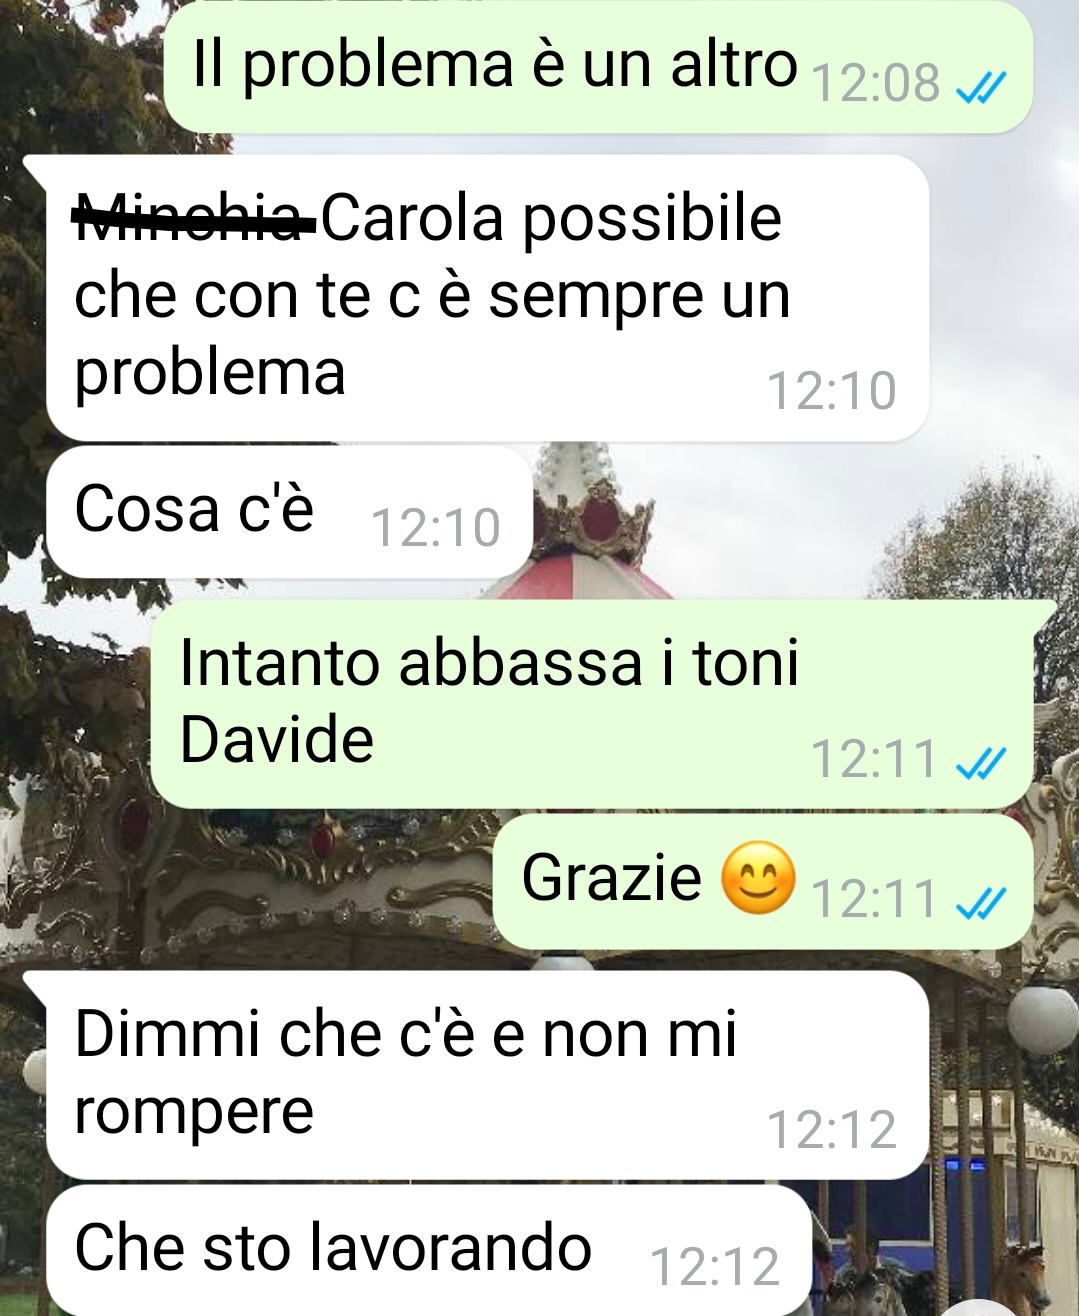Select the 'Grazie' message text
The height and width of the screenshot is (1316, 1079).
tap(611, 879)
